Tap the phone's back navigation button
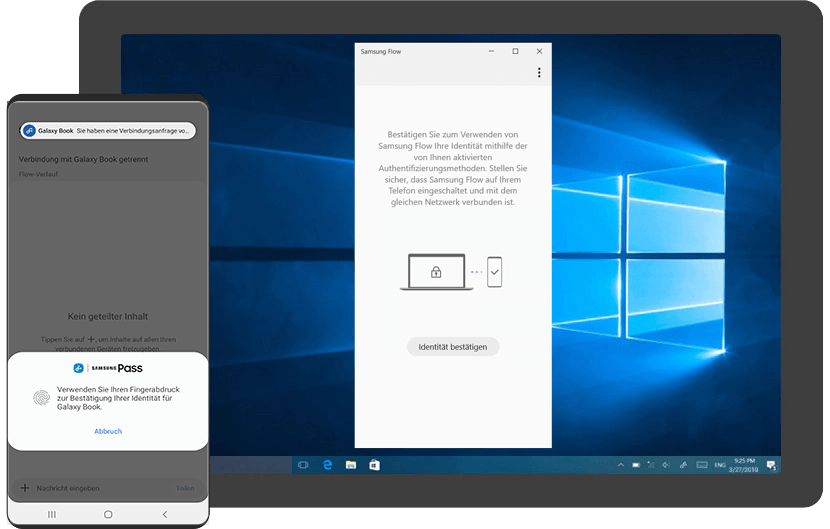The image size is (830, 529). (x=165, y=514)
